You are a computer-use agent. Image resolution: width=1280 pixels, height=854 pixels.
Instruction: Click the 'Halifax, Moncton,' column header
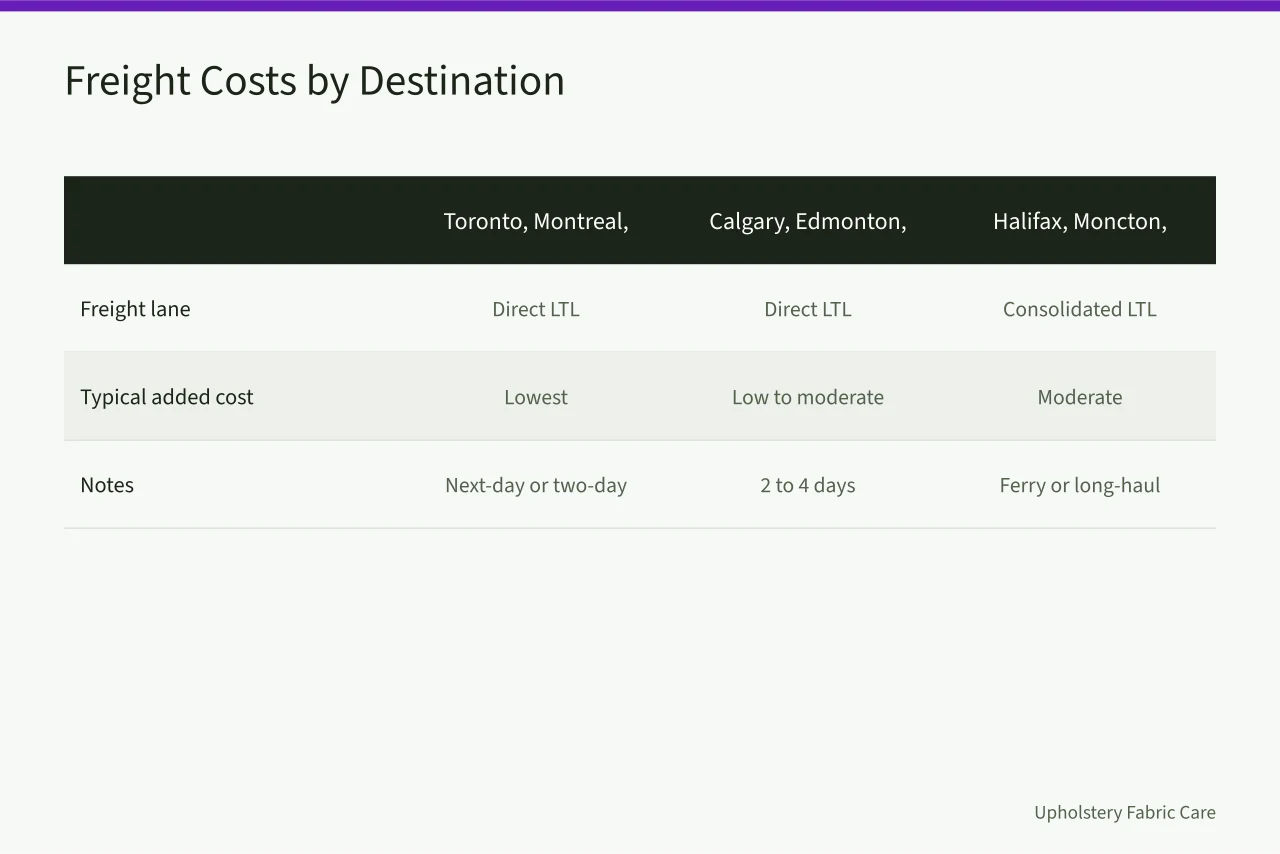(1080, 221)
